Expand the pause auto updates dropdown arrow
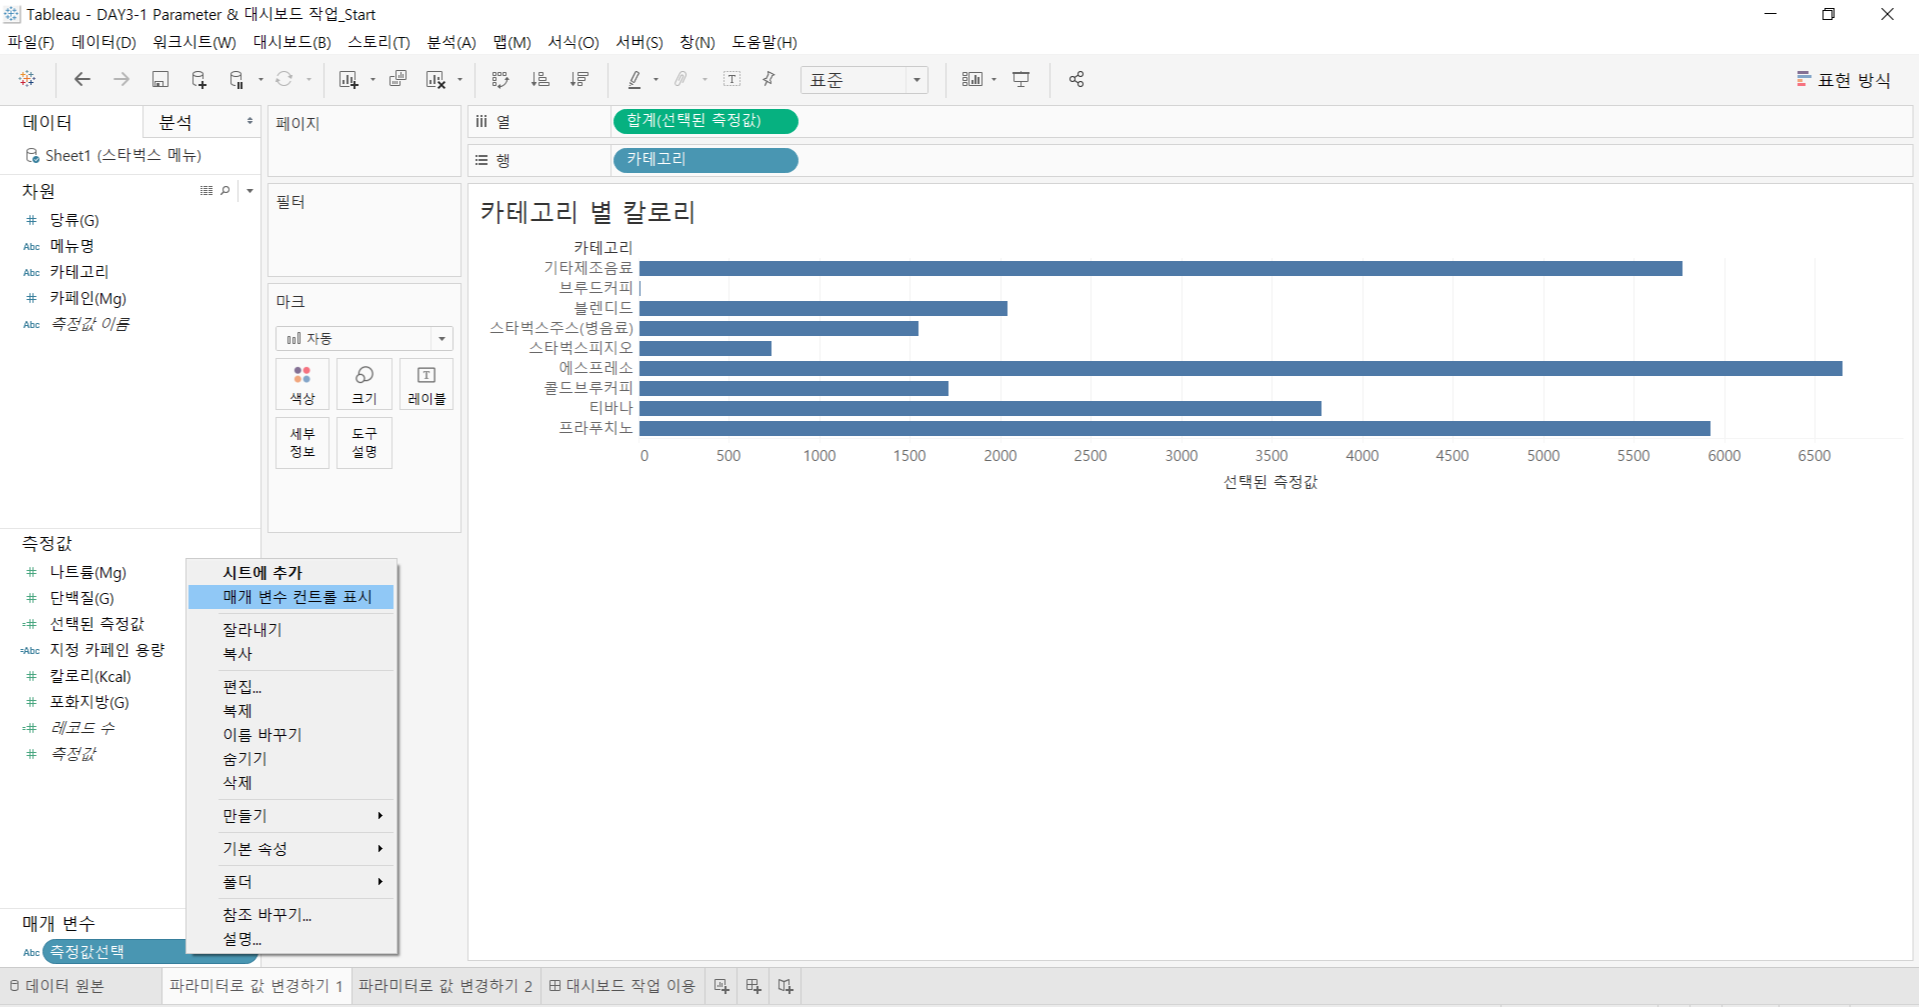The width and height of the screenshot is (1919, 1007). 260,80
